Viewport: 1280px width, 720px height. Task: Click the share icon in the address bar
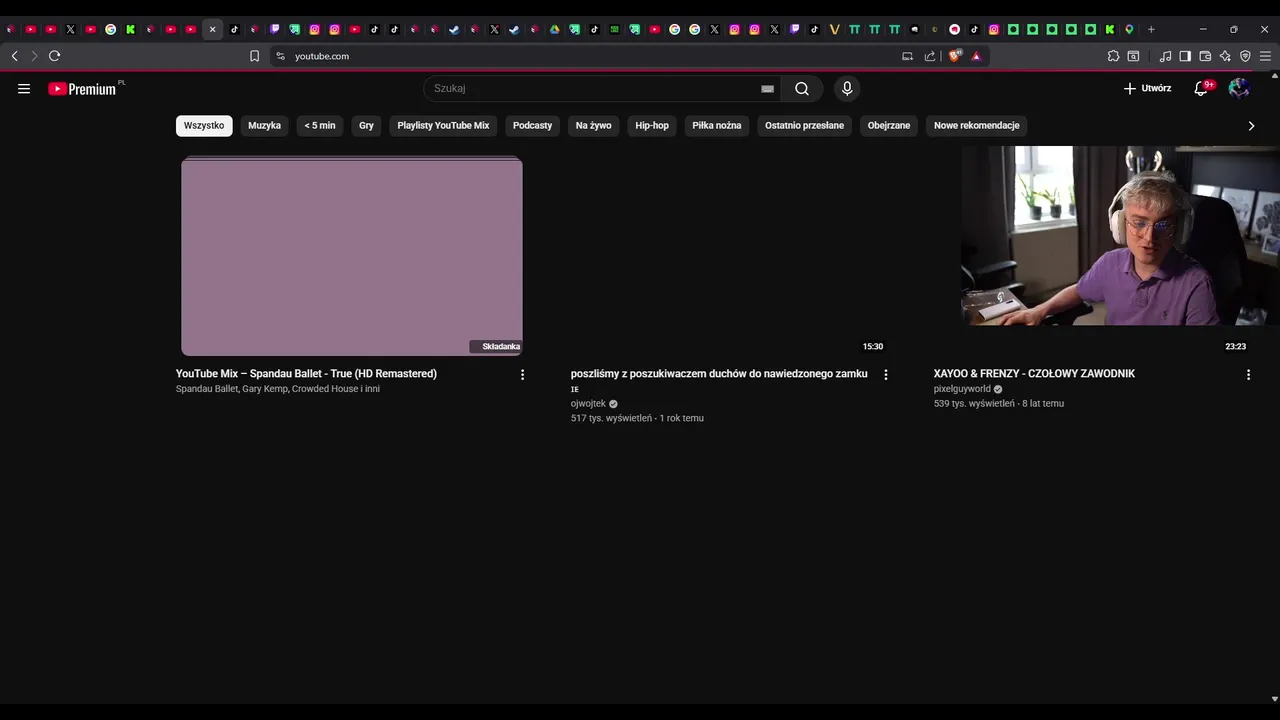(x=930, y=56)
